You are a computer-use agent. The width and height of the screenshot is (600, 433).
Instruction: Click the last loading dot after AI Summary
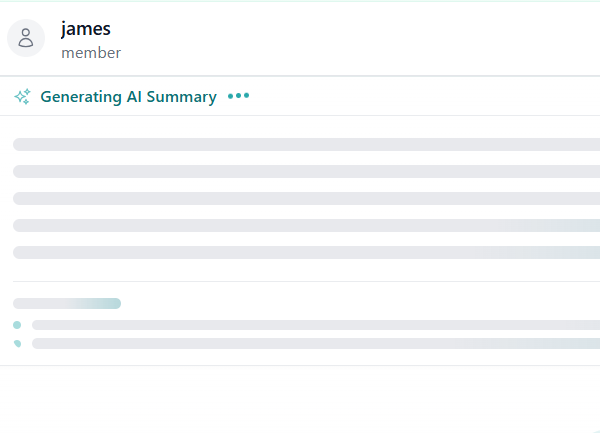pyautogui.click(x=246, y=97)
